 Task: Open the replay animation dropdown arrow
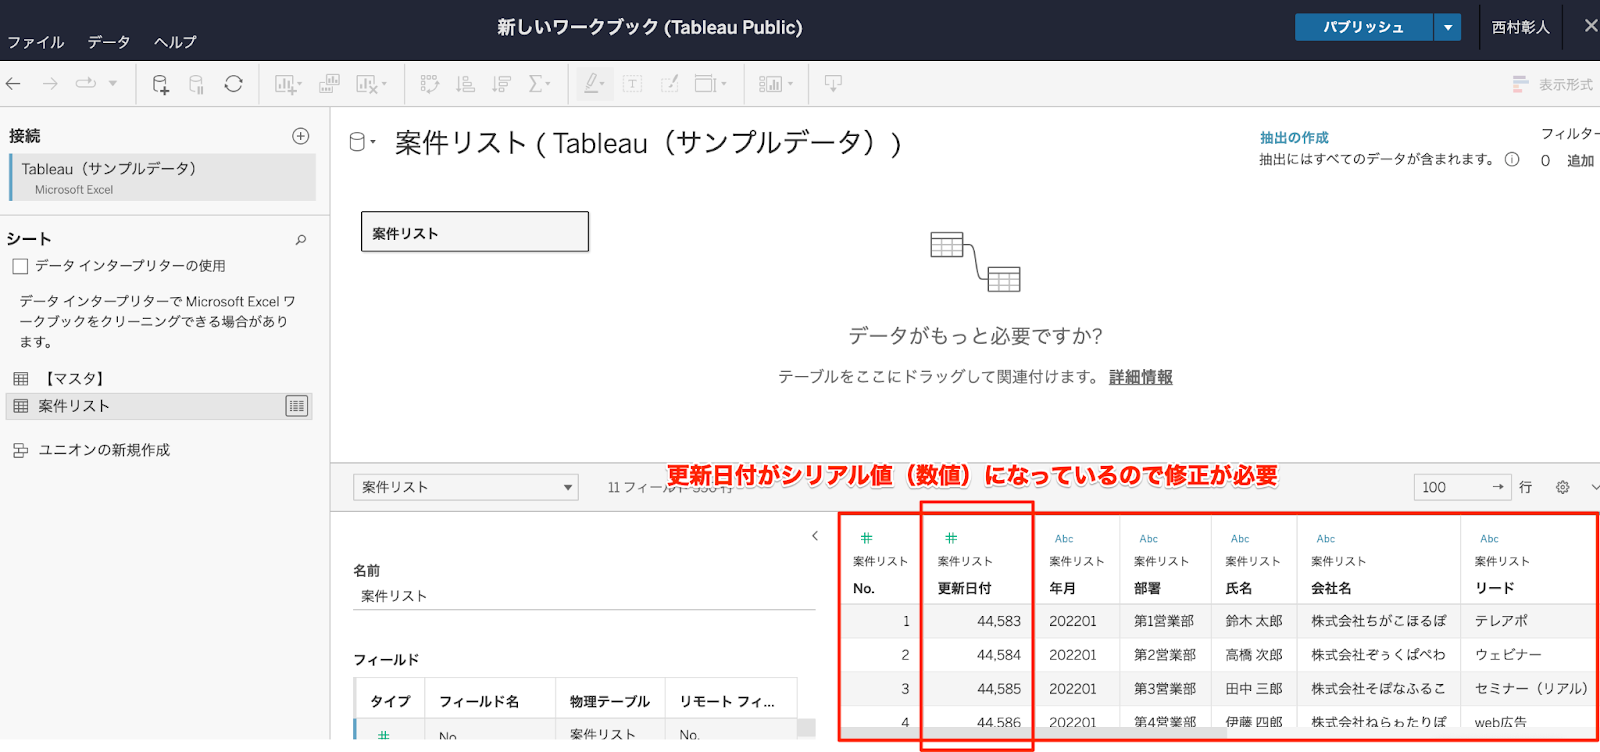point(113,84)
